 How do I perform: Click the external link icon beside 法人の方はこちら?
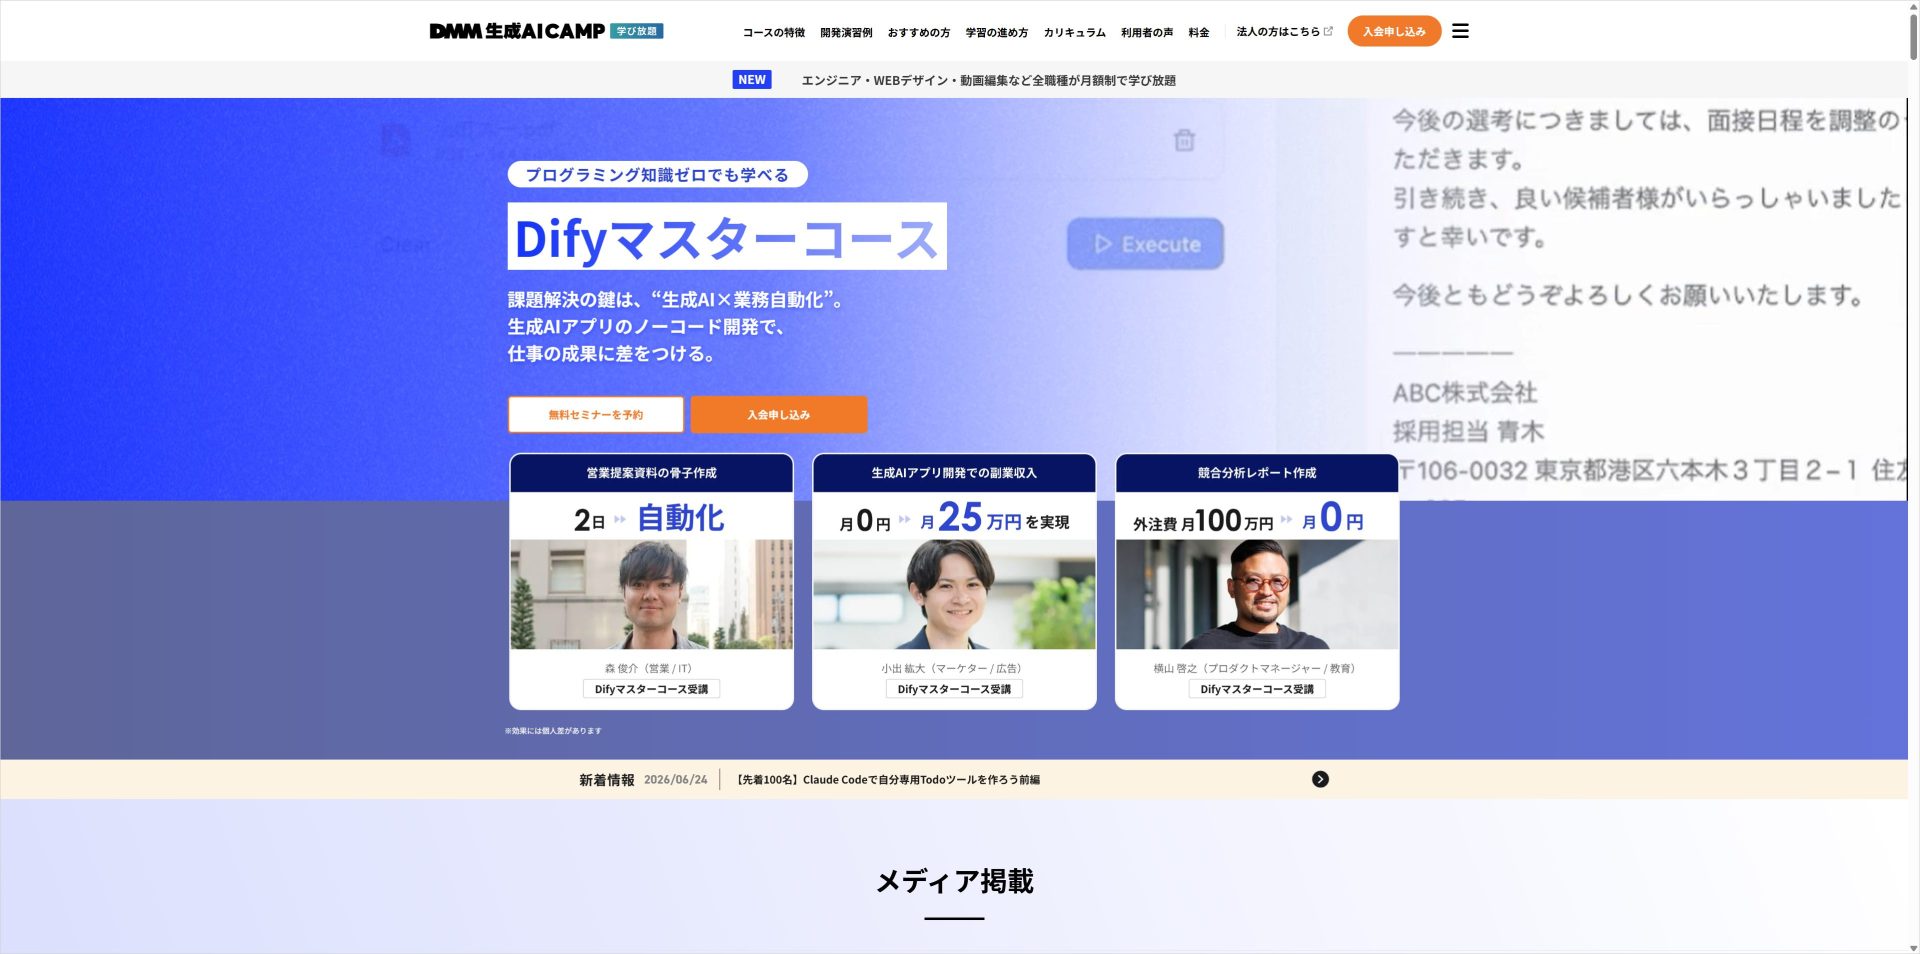point(1328,31)
